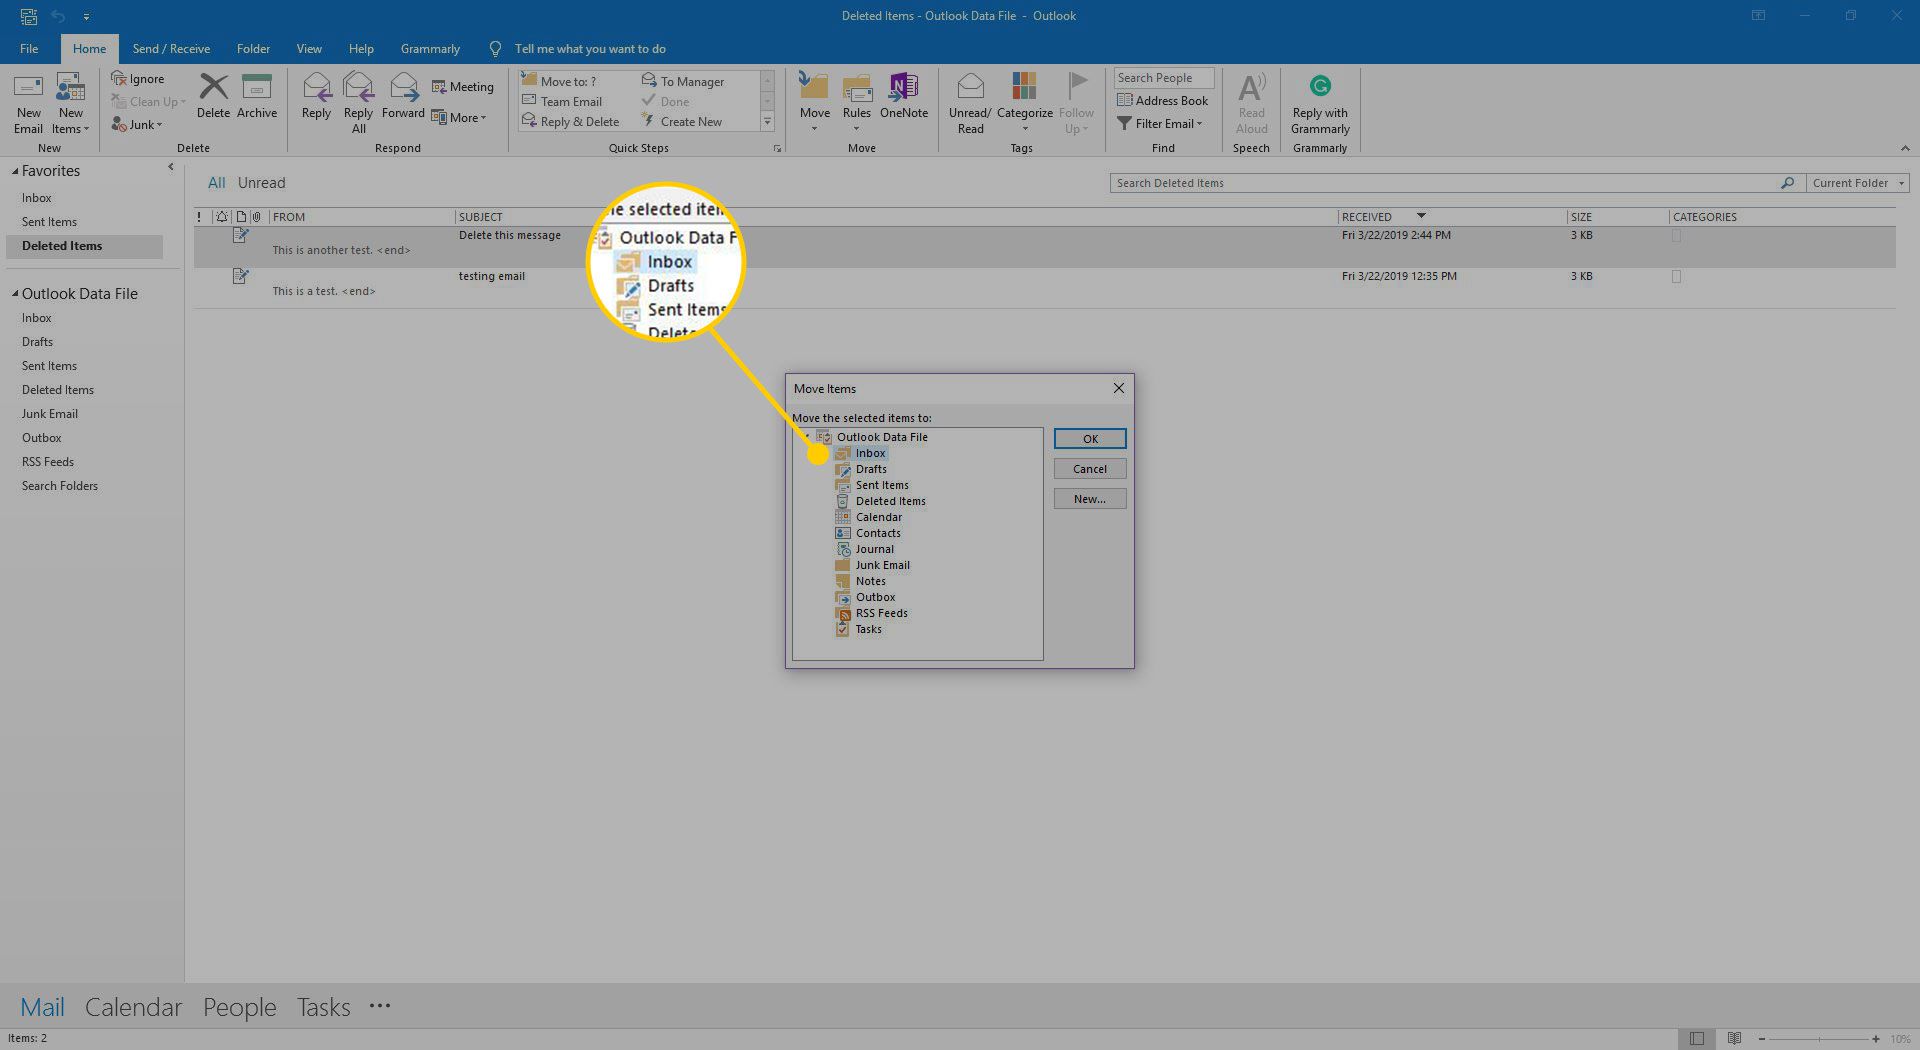Open RSS Feeds in left folder pane
Viewport: 1920px width, 1050px height.
48,462
